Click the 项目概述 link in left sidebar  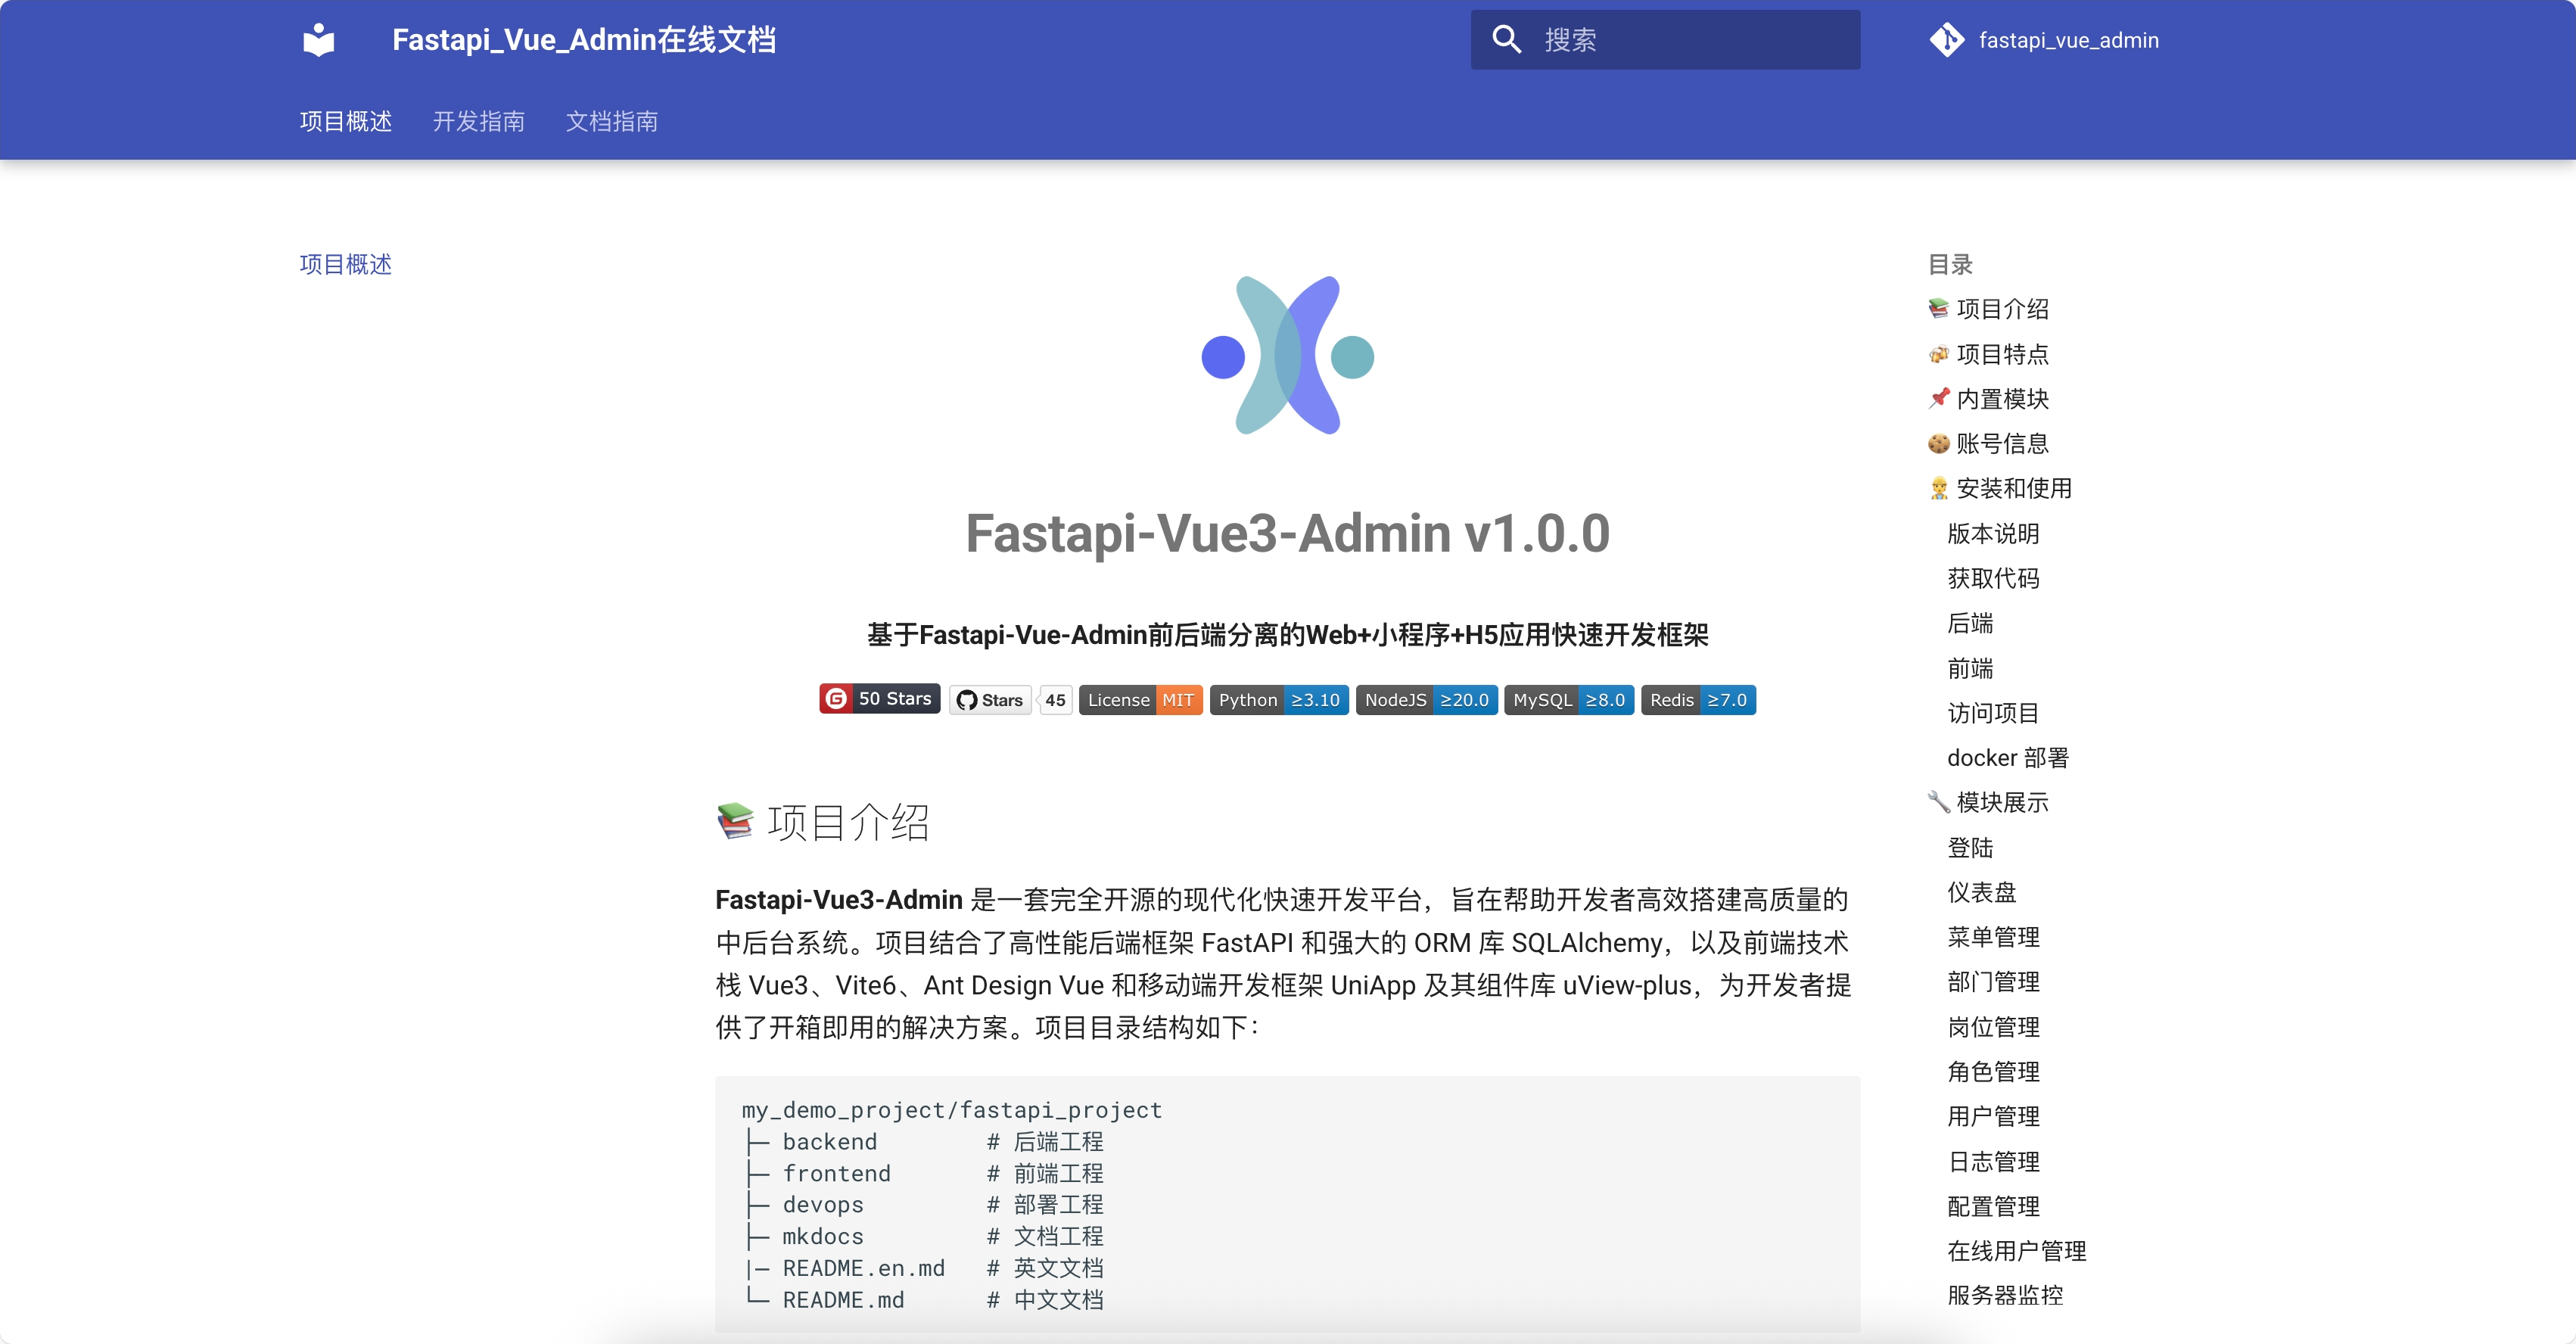pyautogui.click(x=346, y=264)
